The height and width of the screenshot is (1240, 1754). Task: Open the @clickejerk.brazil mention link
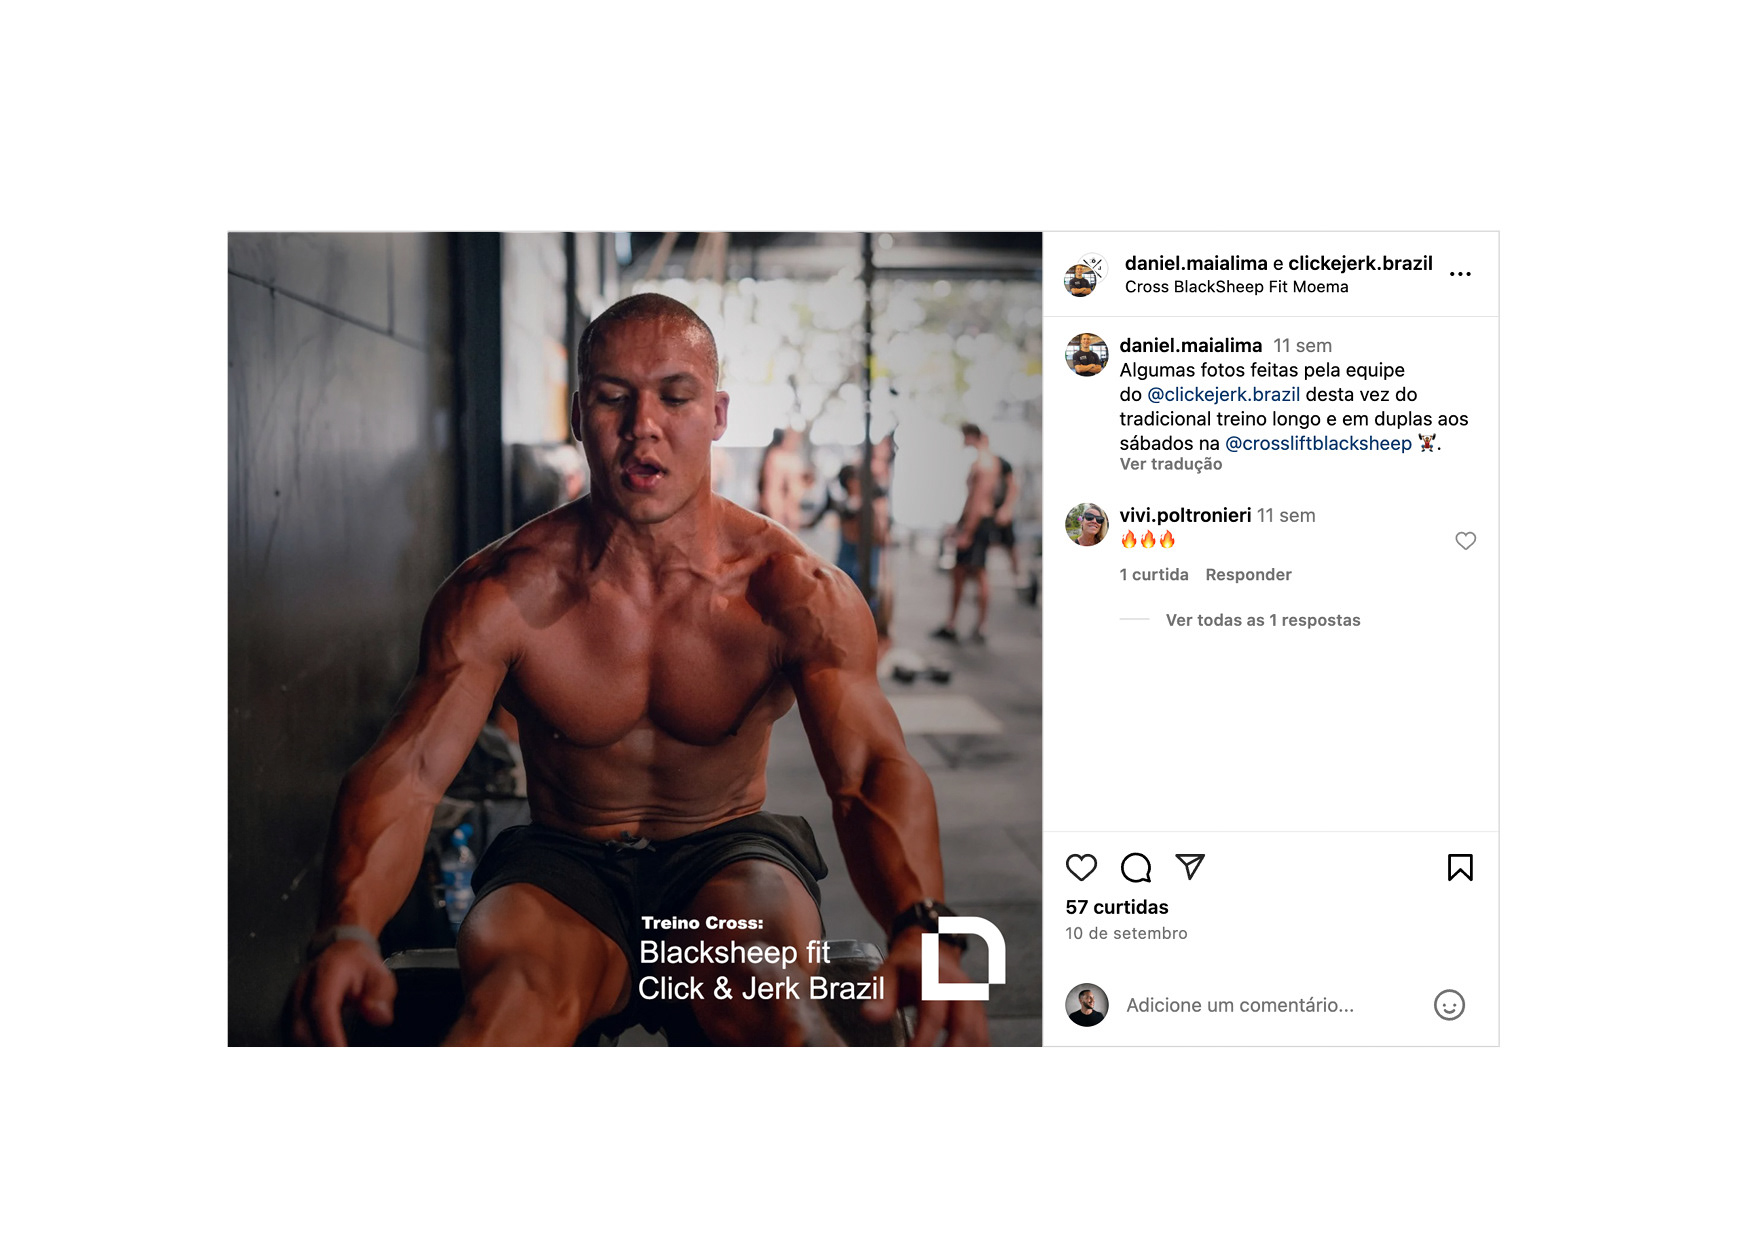[1224, 394]
